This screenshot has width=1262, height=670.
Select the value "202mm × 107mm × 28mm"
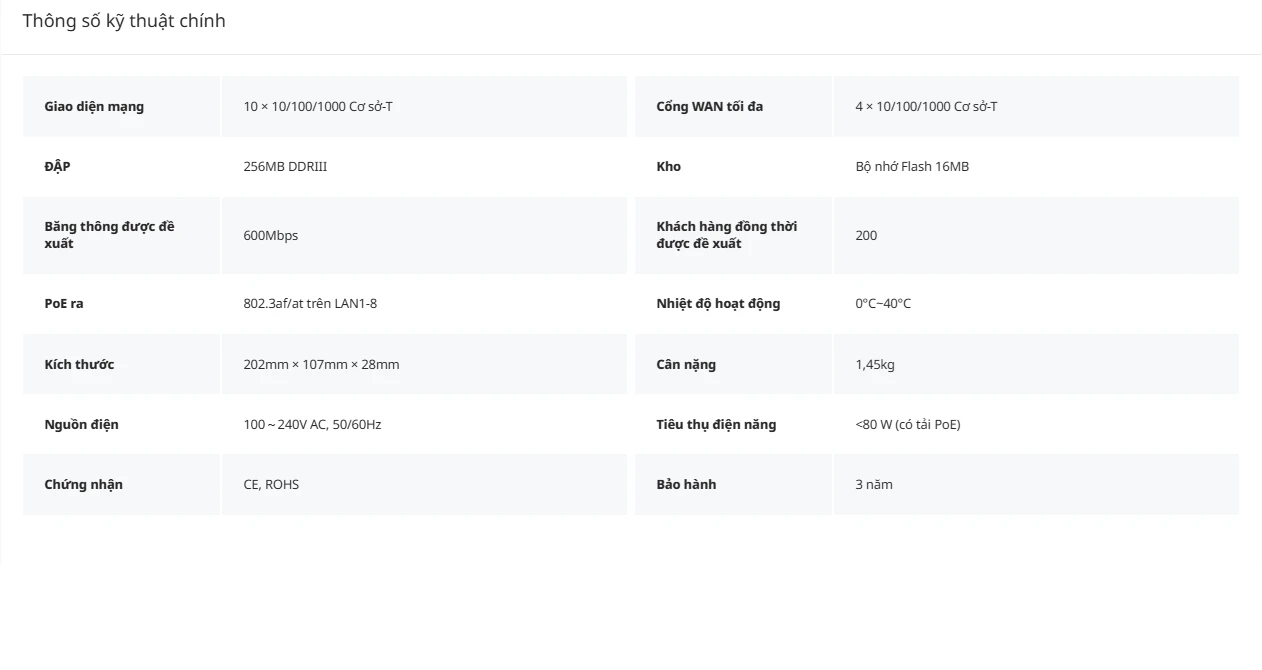point(321,365)
